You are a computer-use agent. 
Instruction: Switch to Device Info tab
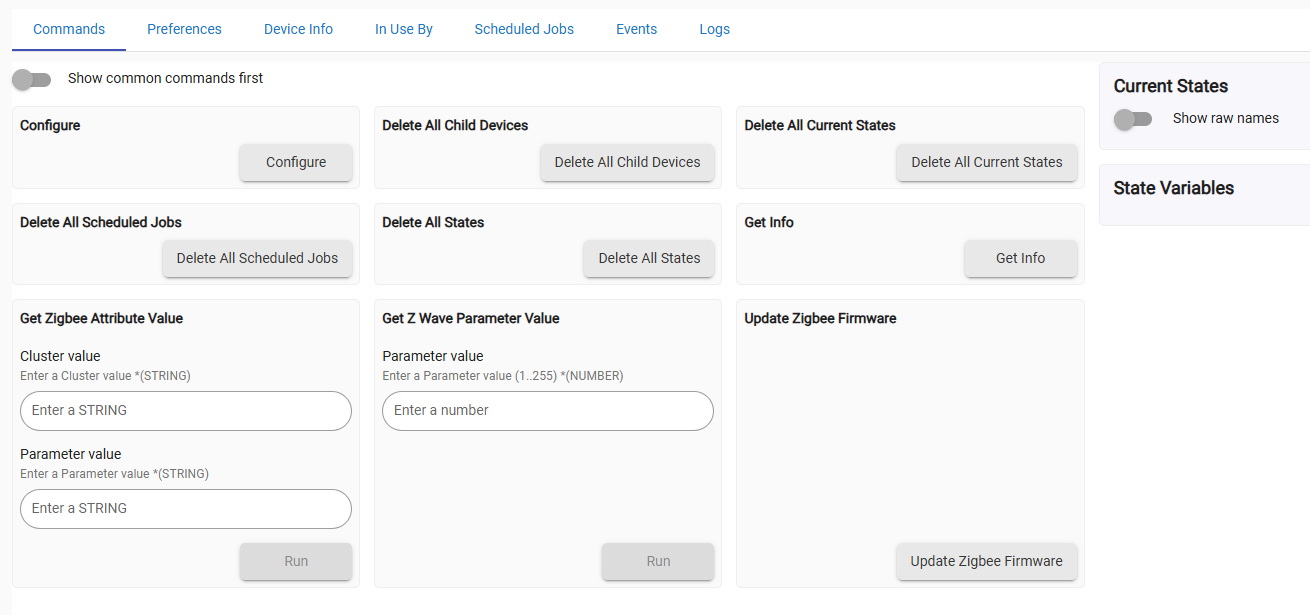298,29
